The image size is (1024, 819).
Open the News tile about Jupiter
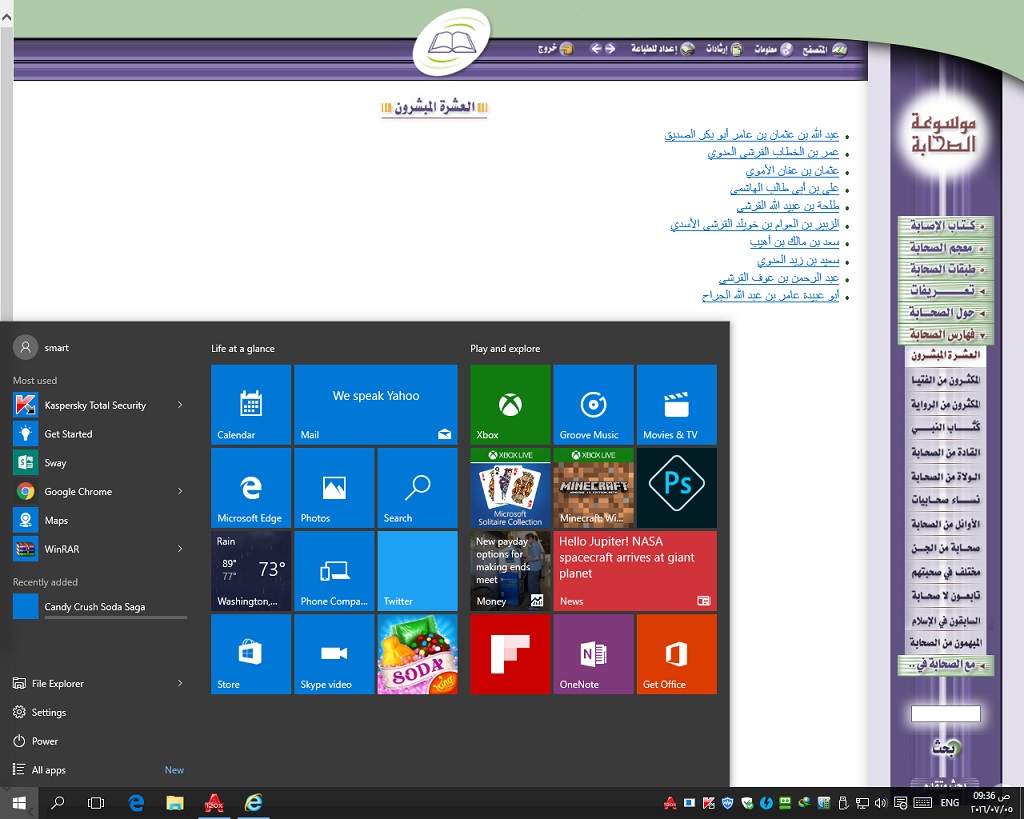(635, 571)
